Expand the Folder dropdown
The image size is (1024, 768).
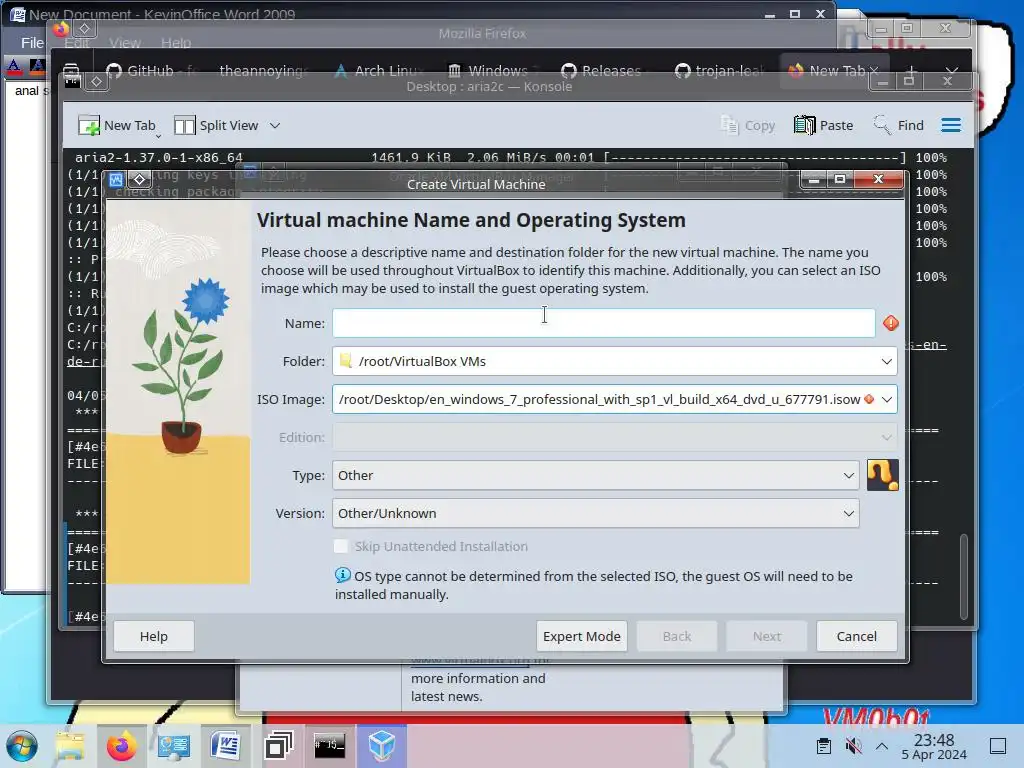click(x=886, y=361)
